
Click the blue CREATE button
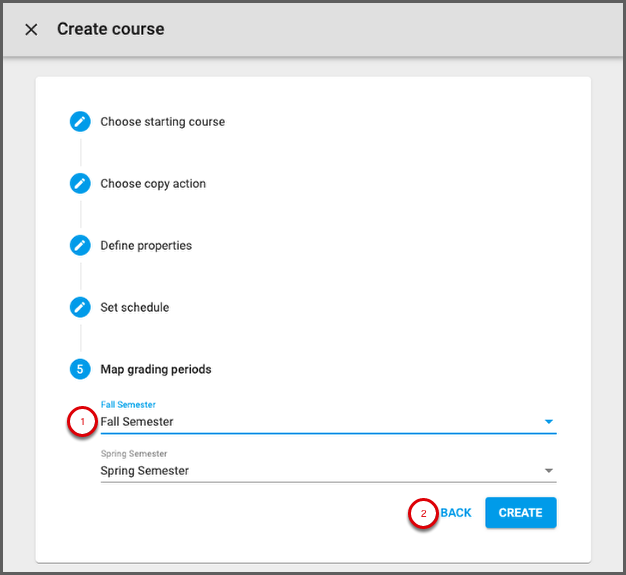(x=520, y=513)
